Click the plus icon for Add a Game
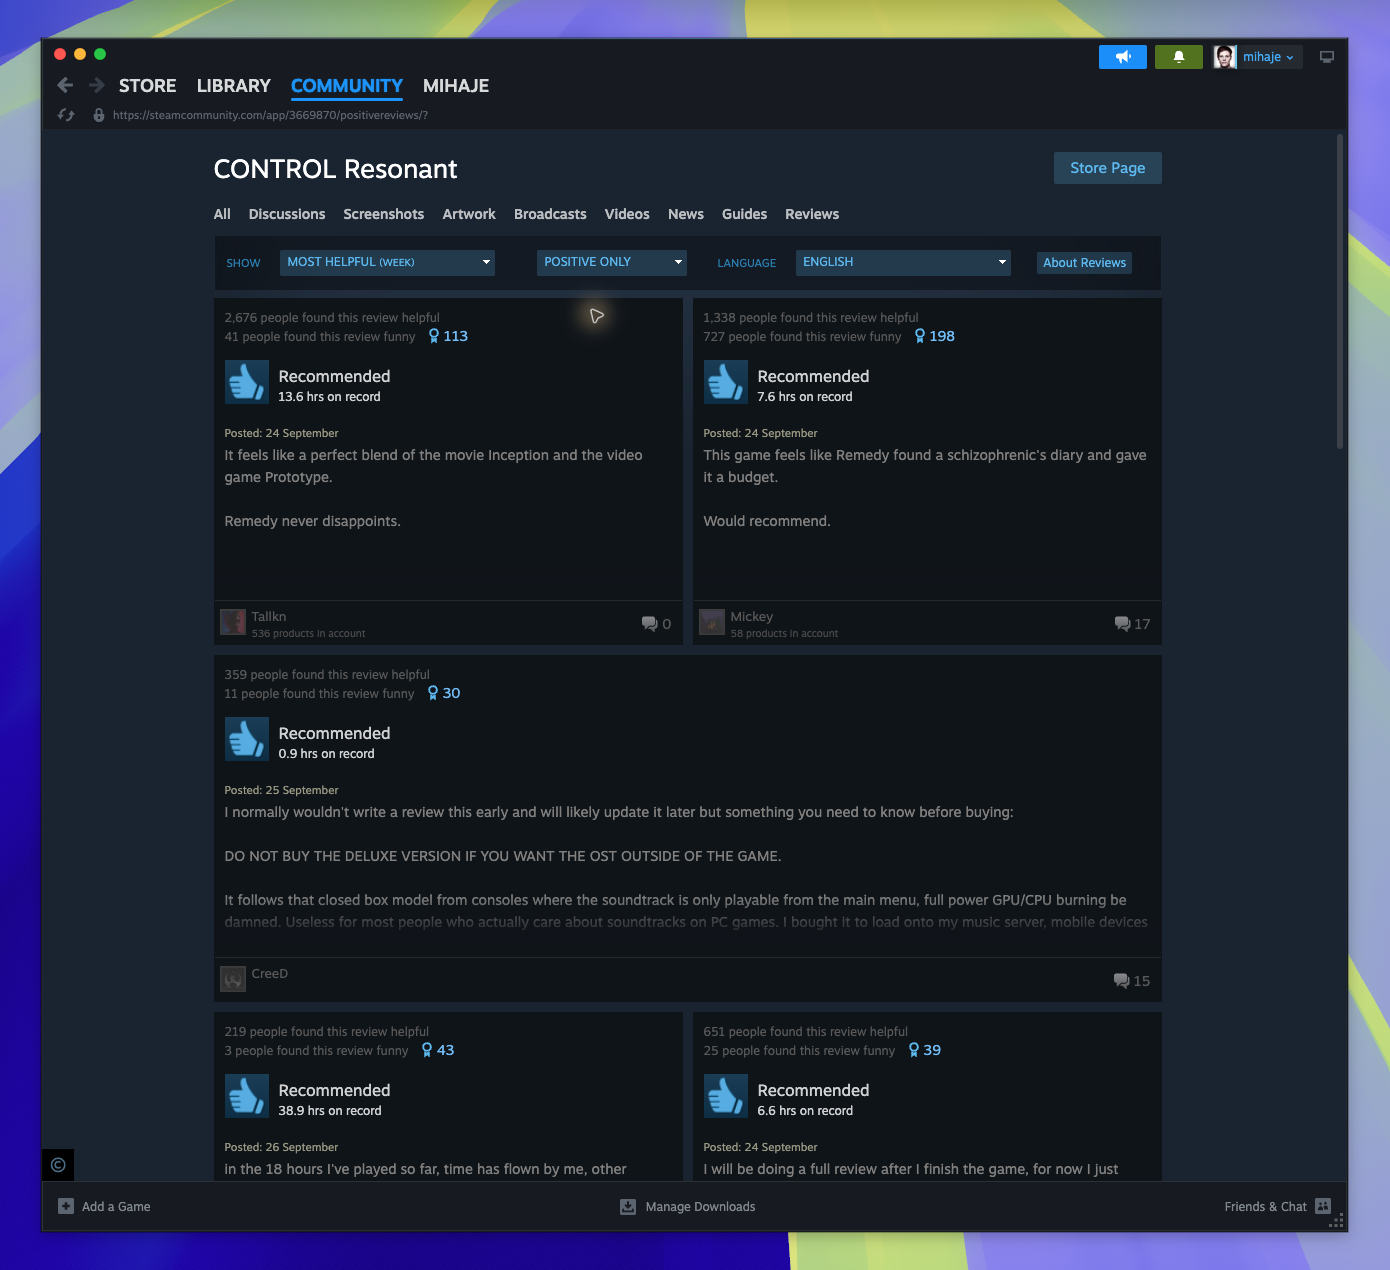This screenshot has width=1390, height=1270. 66,1206
